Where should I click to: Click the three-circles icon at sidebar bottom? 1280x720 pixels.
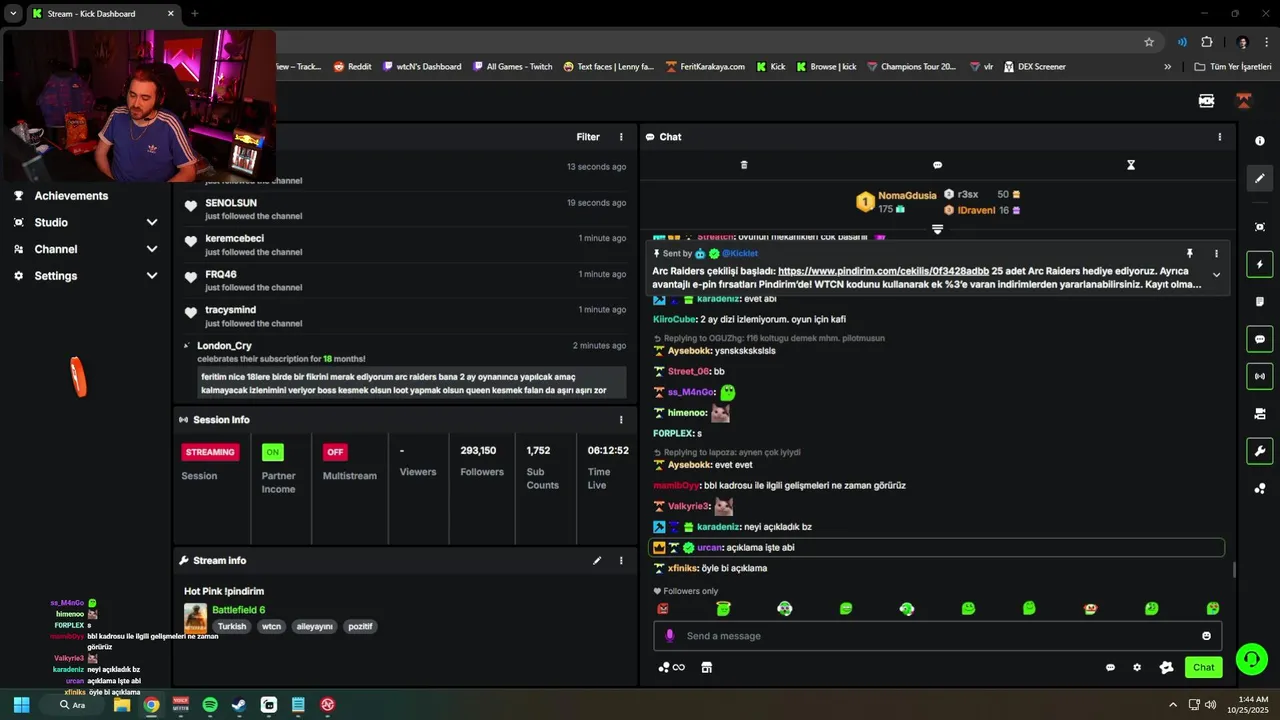(1259, 488)
